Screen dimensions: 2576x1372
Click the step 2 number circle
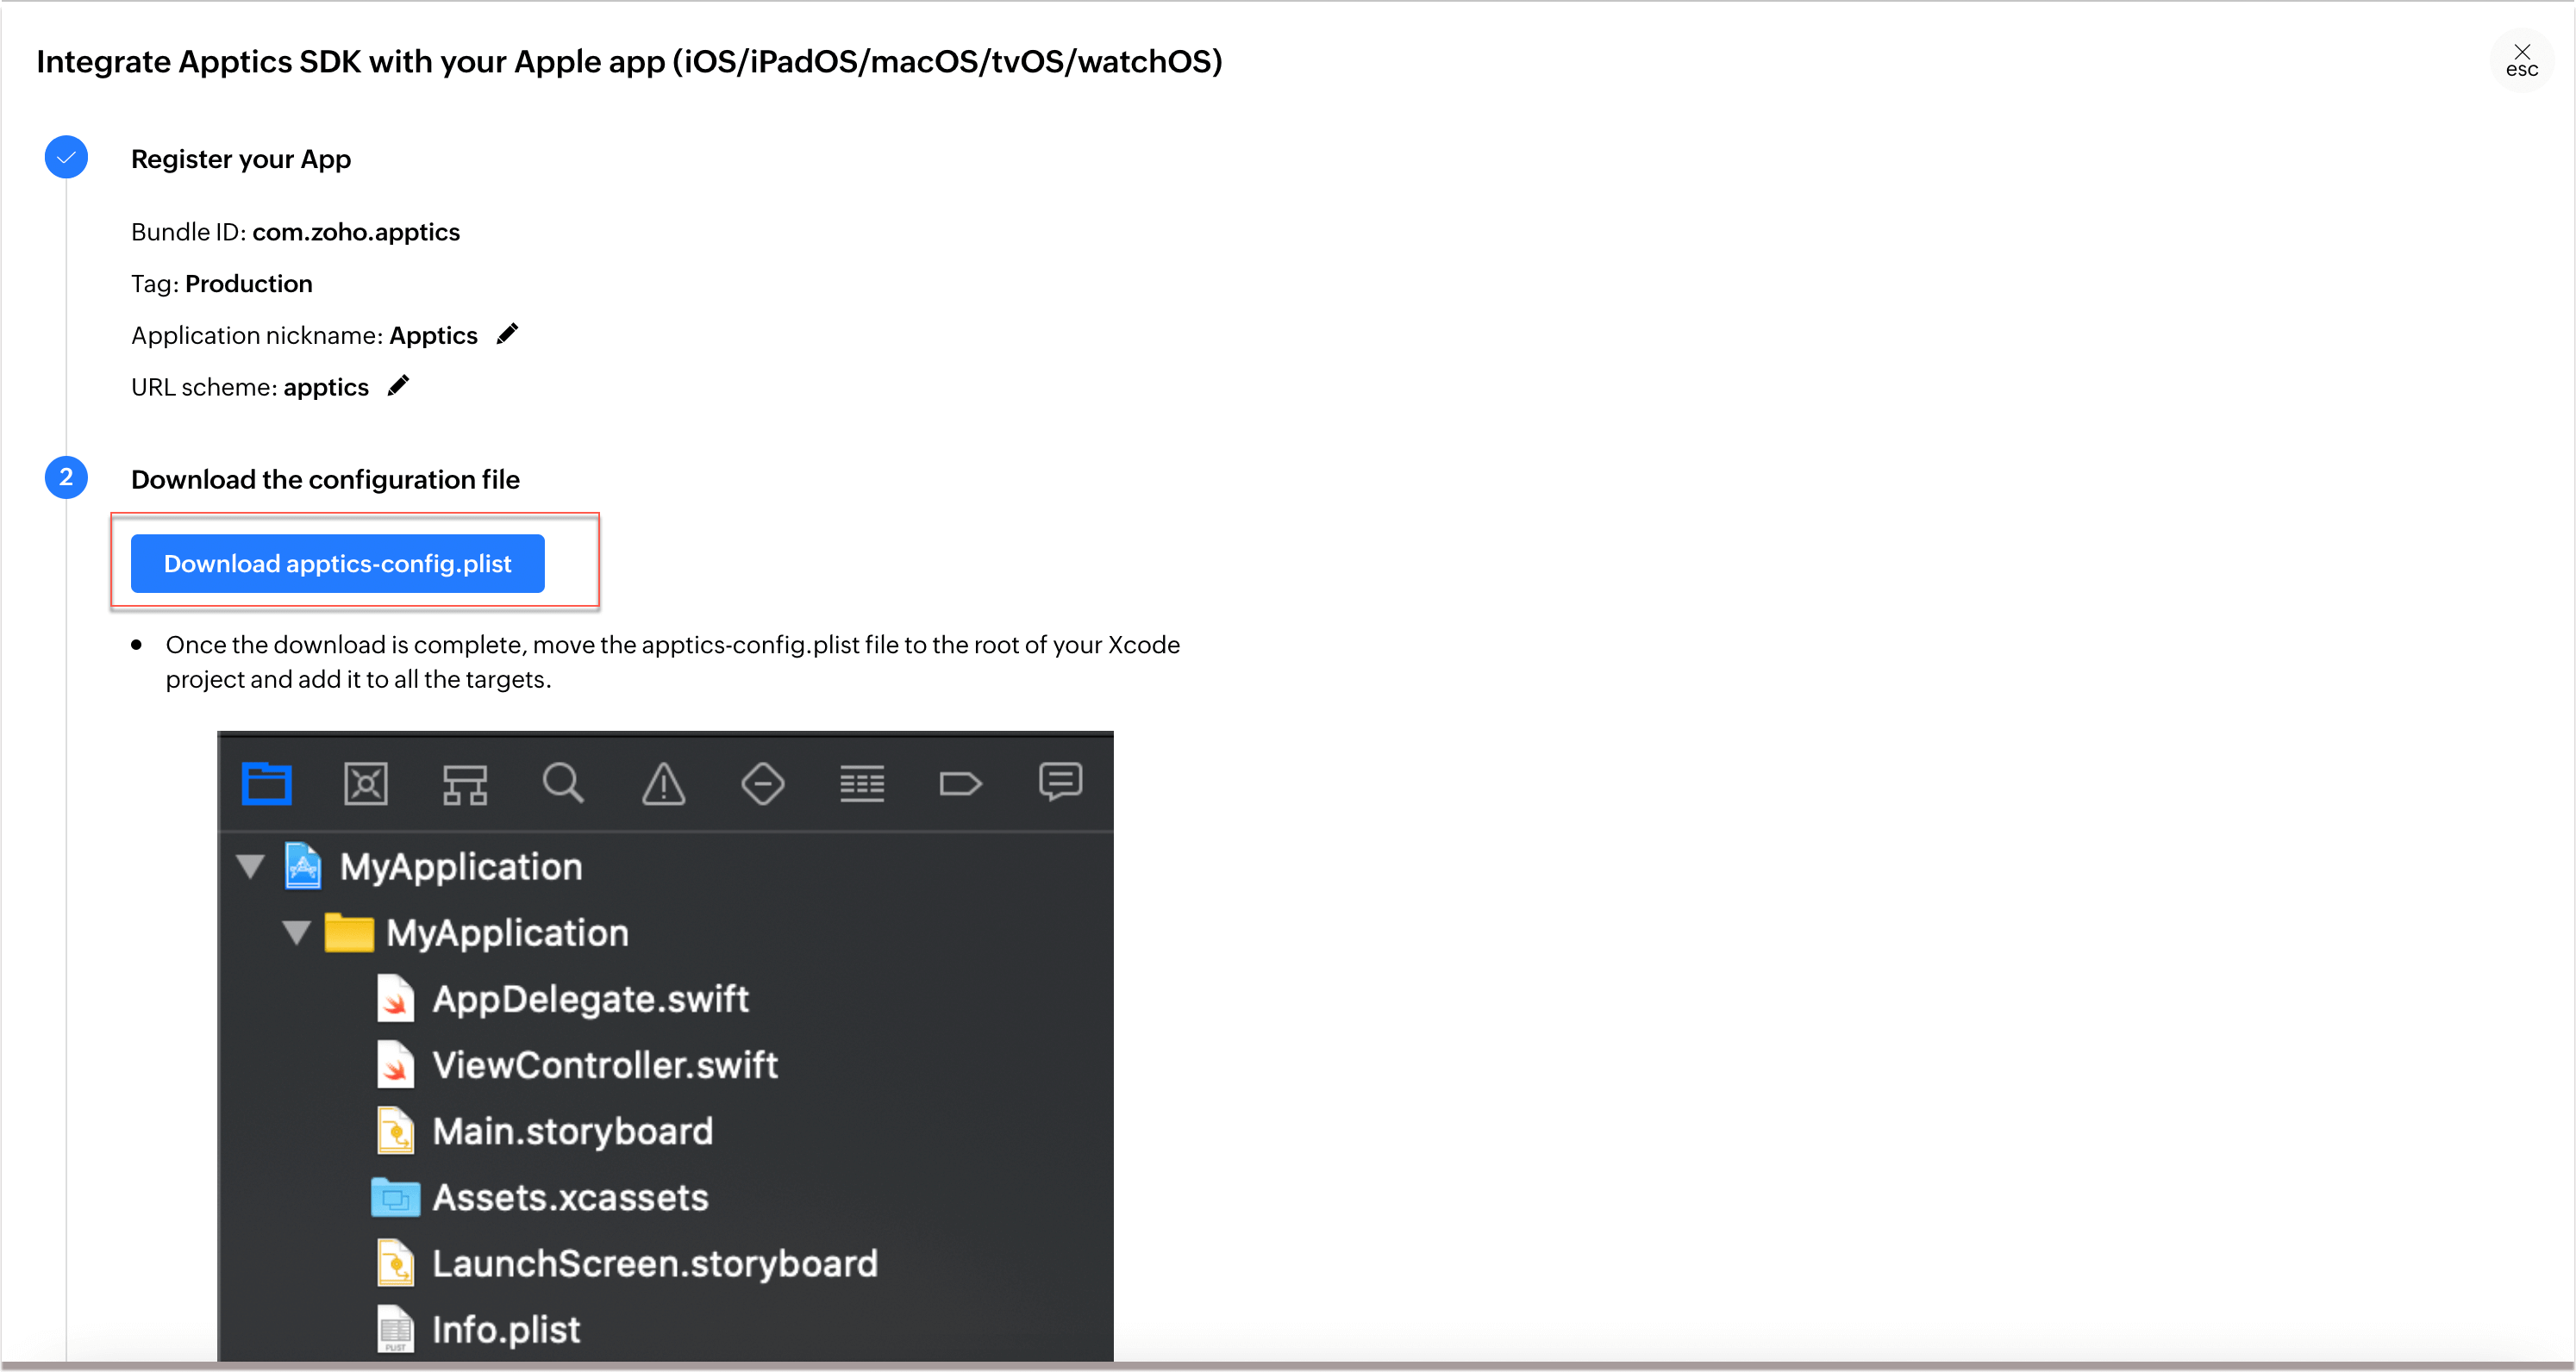pos(66,478)
